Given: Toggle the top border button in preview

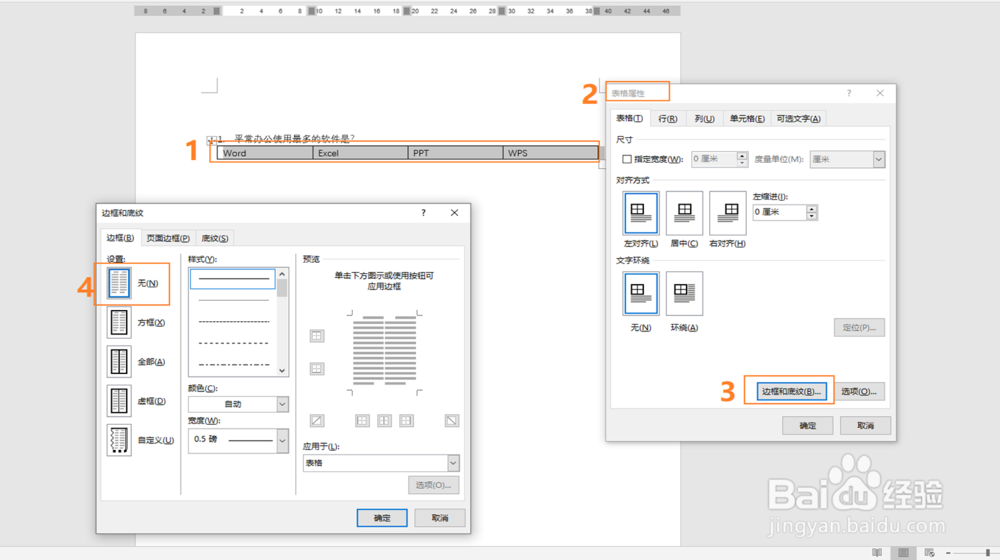Looking at the screenshot, I should pyautogui.click(x=317, y=336).
